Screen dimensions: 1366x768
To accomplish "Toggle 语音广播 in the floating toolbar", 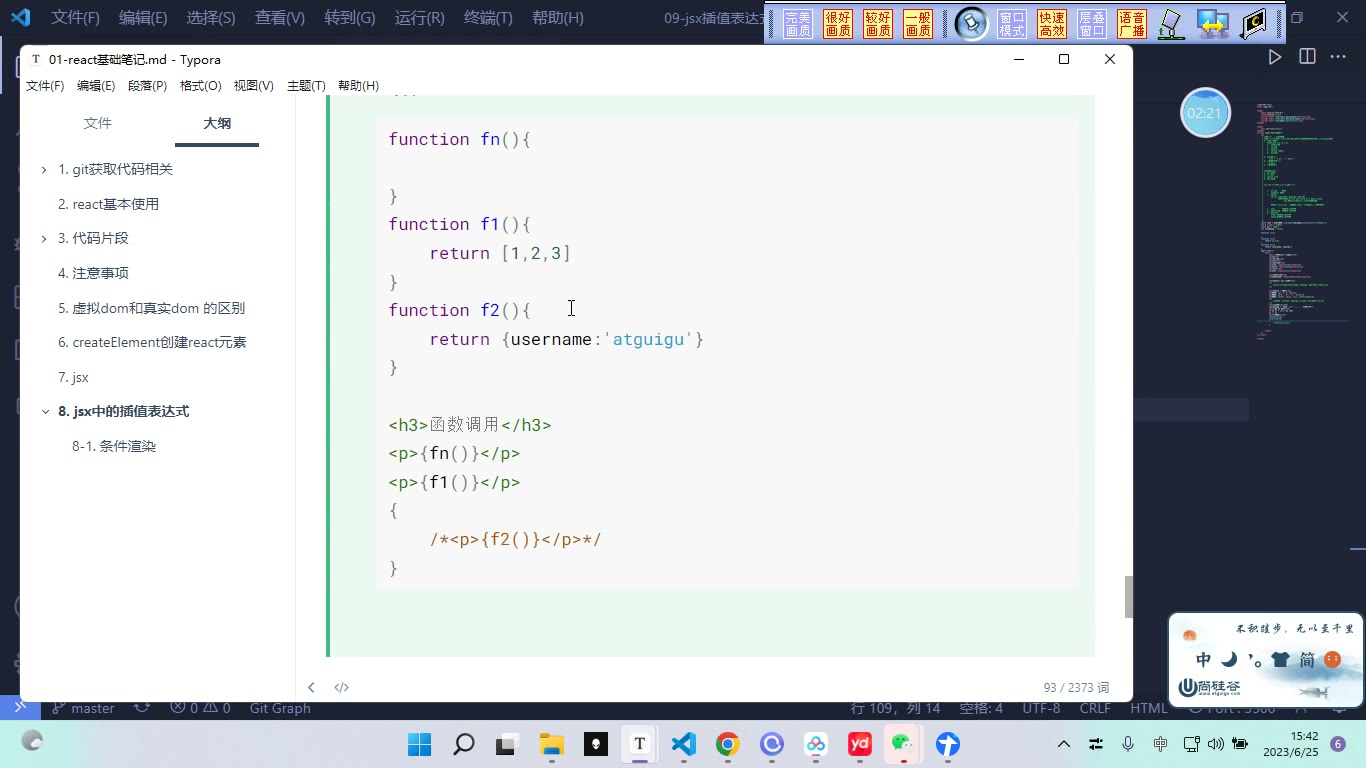I will [1132, 24].
